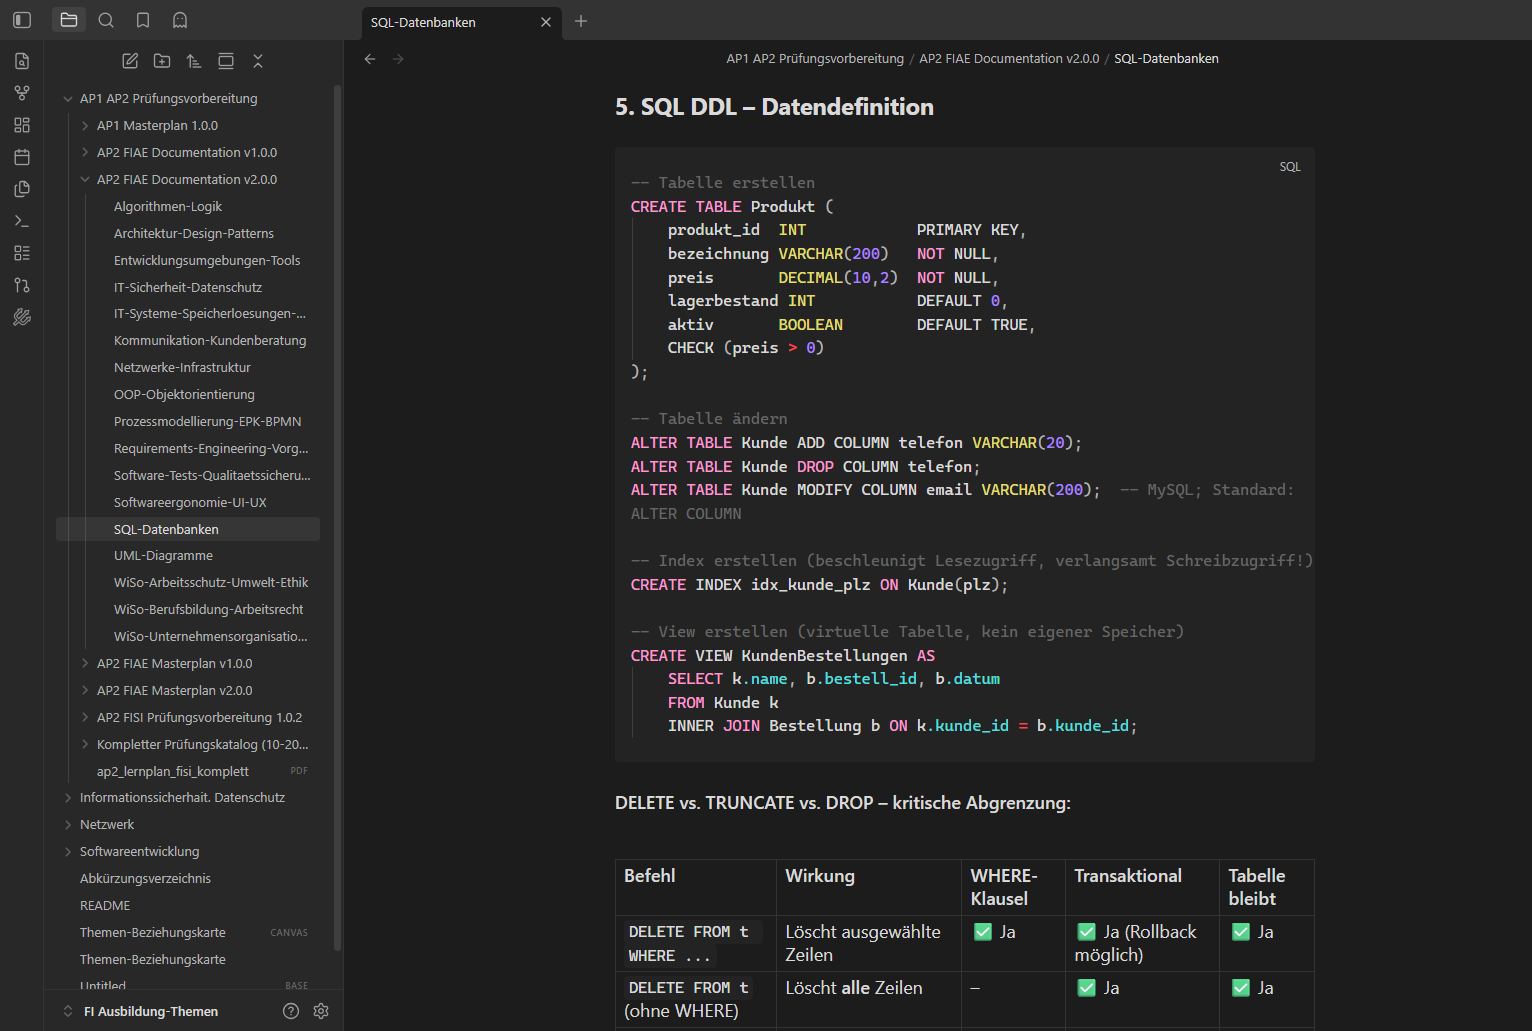Open settings gear icon at bottom

click(321, 1011)
